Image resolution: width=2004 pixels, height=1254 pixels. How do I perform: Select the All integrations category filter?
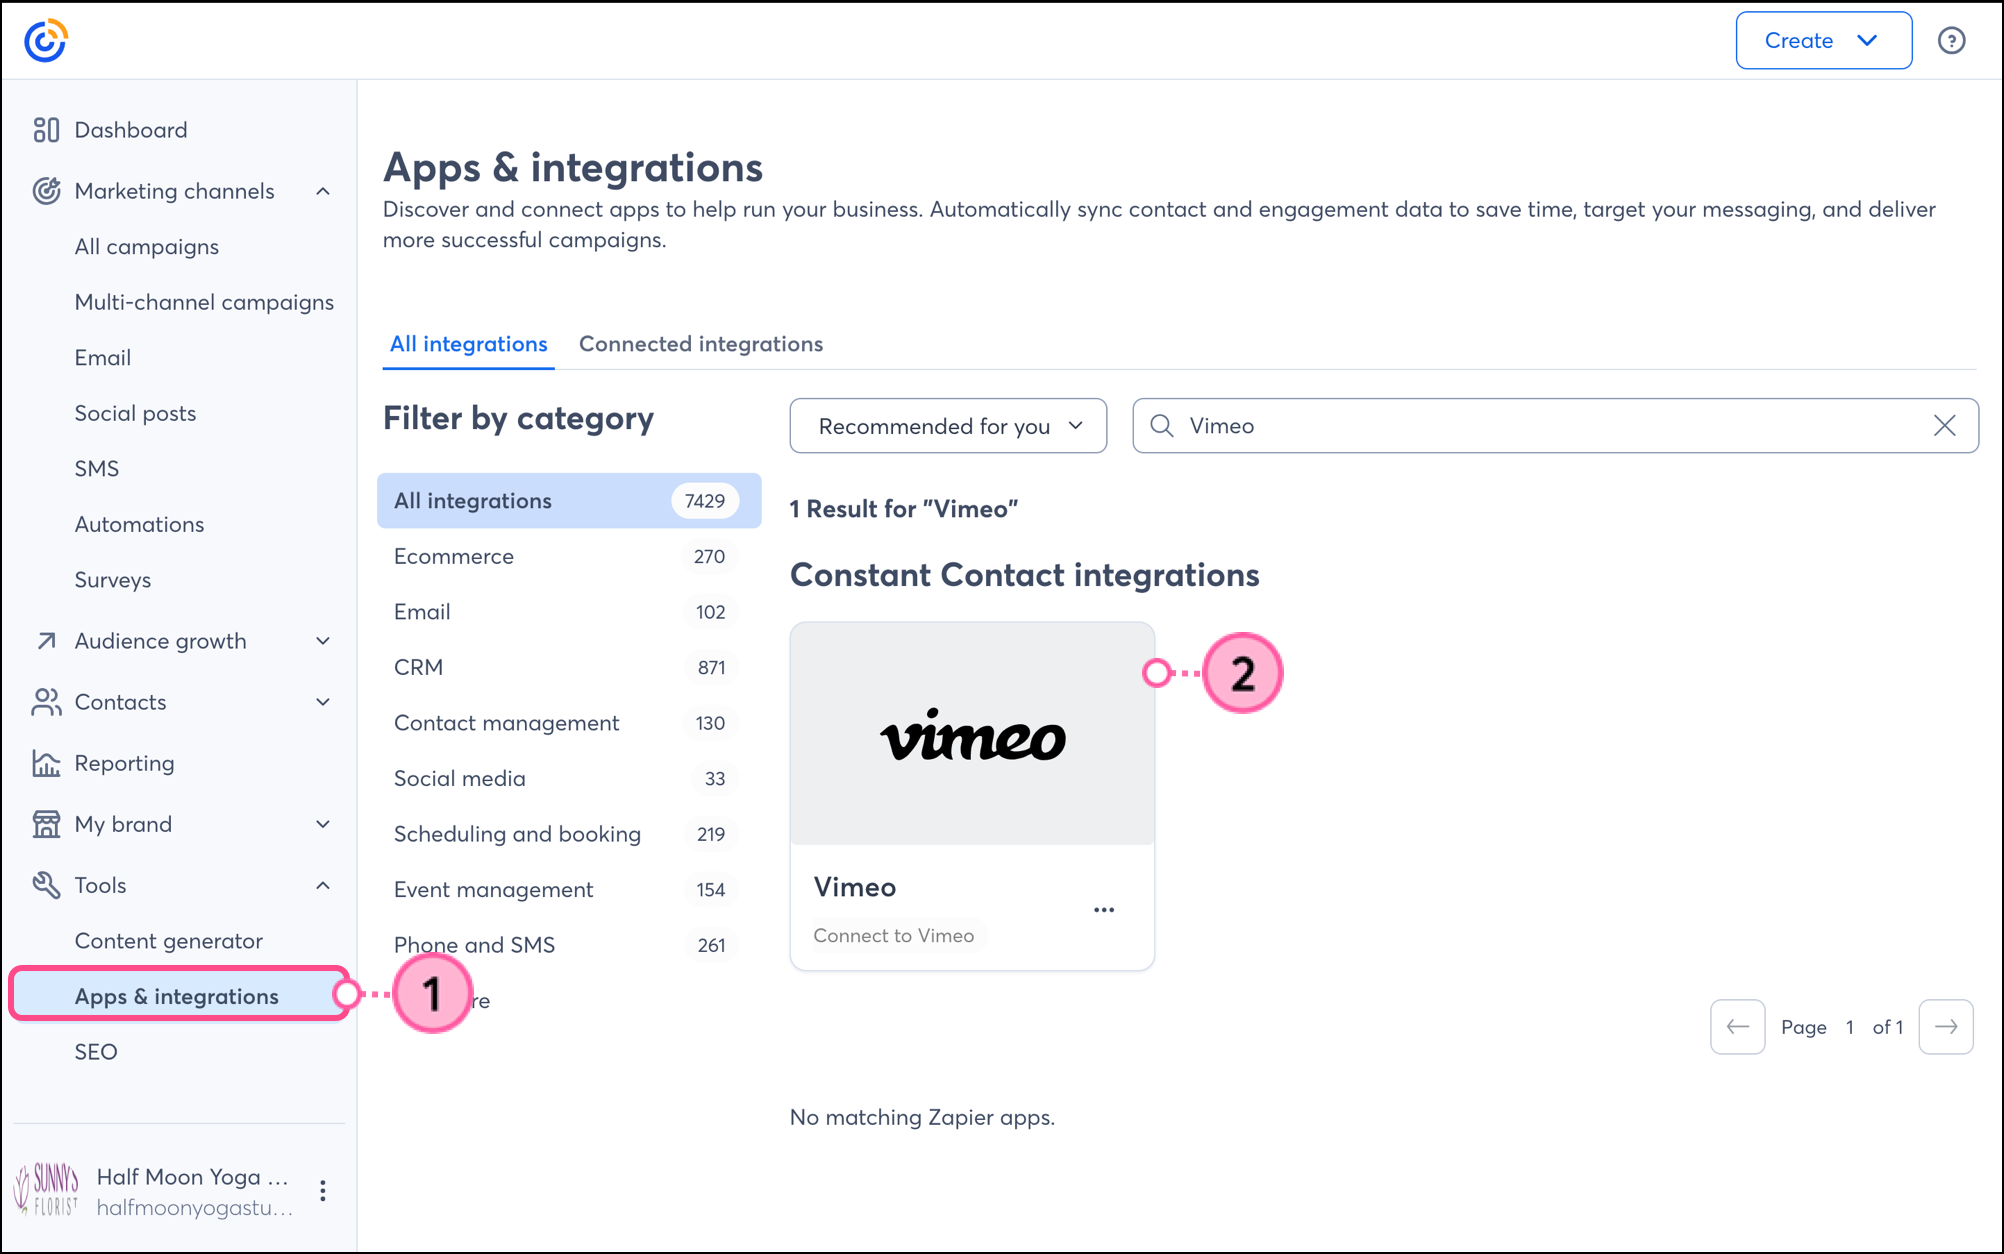(x=569, y=501)
